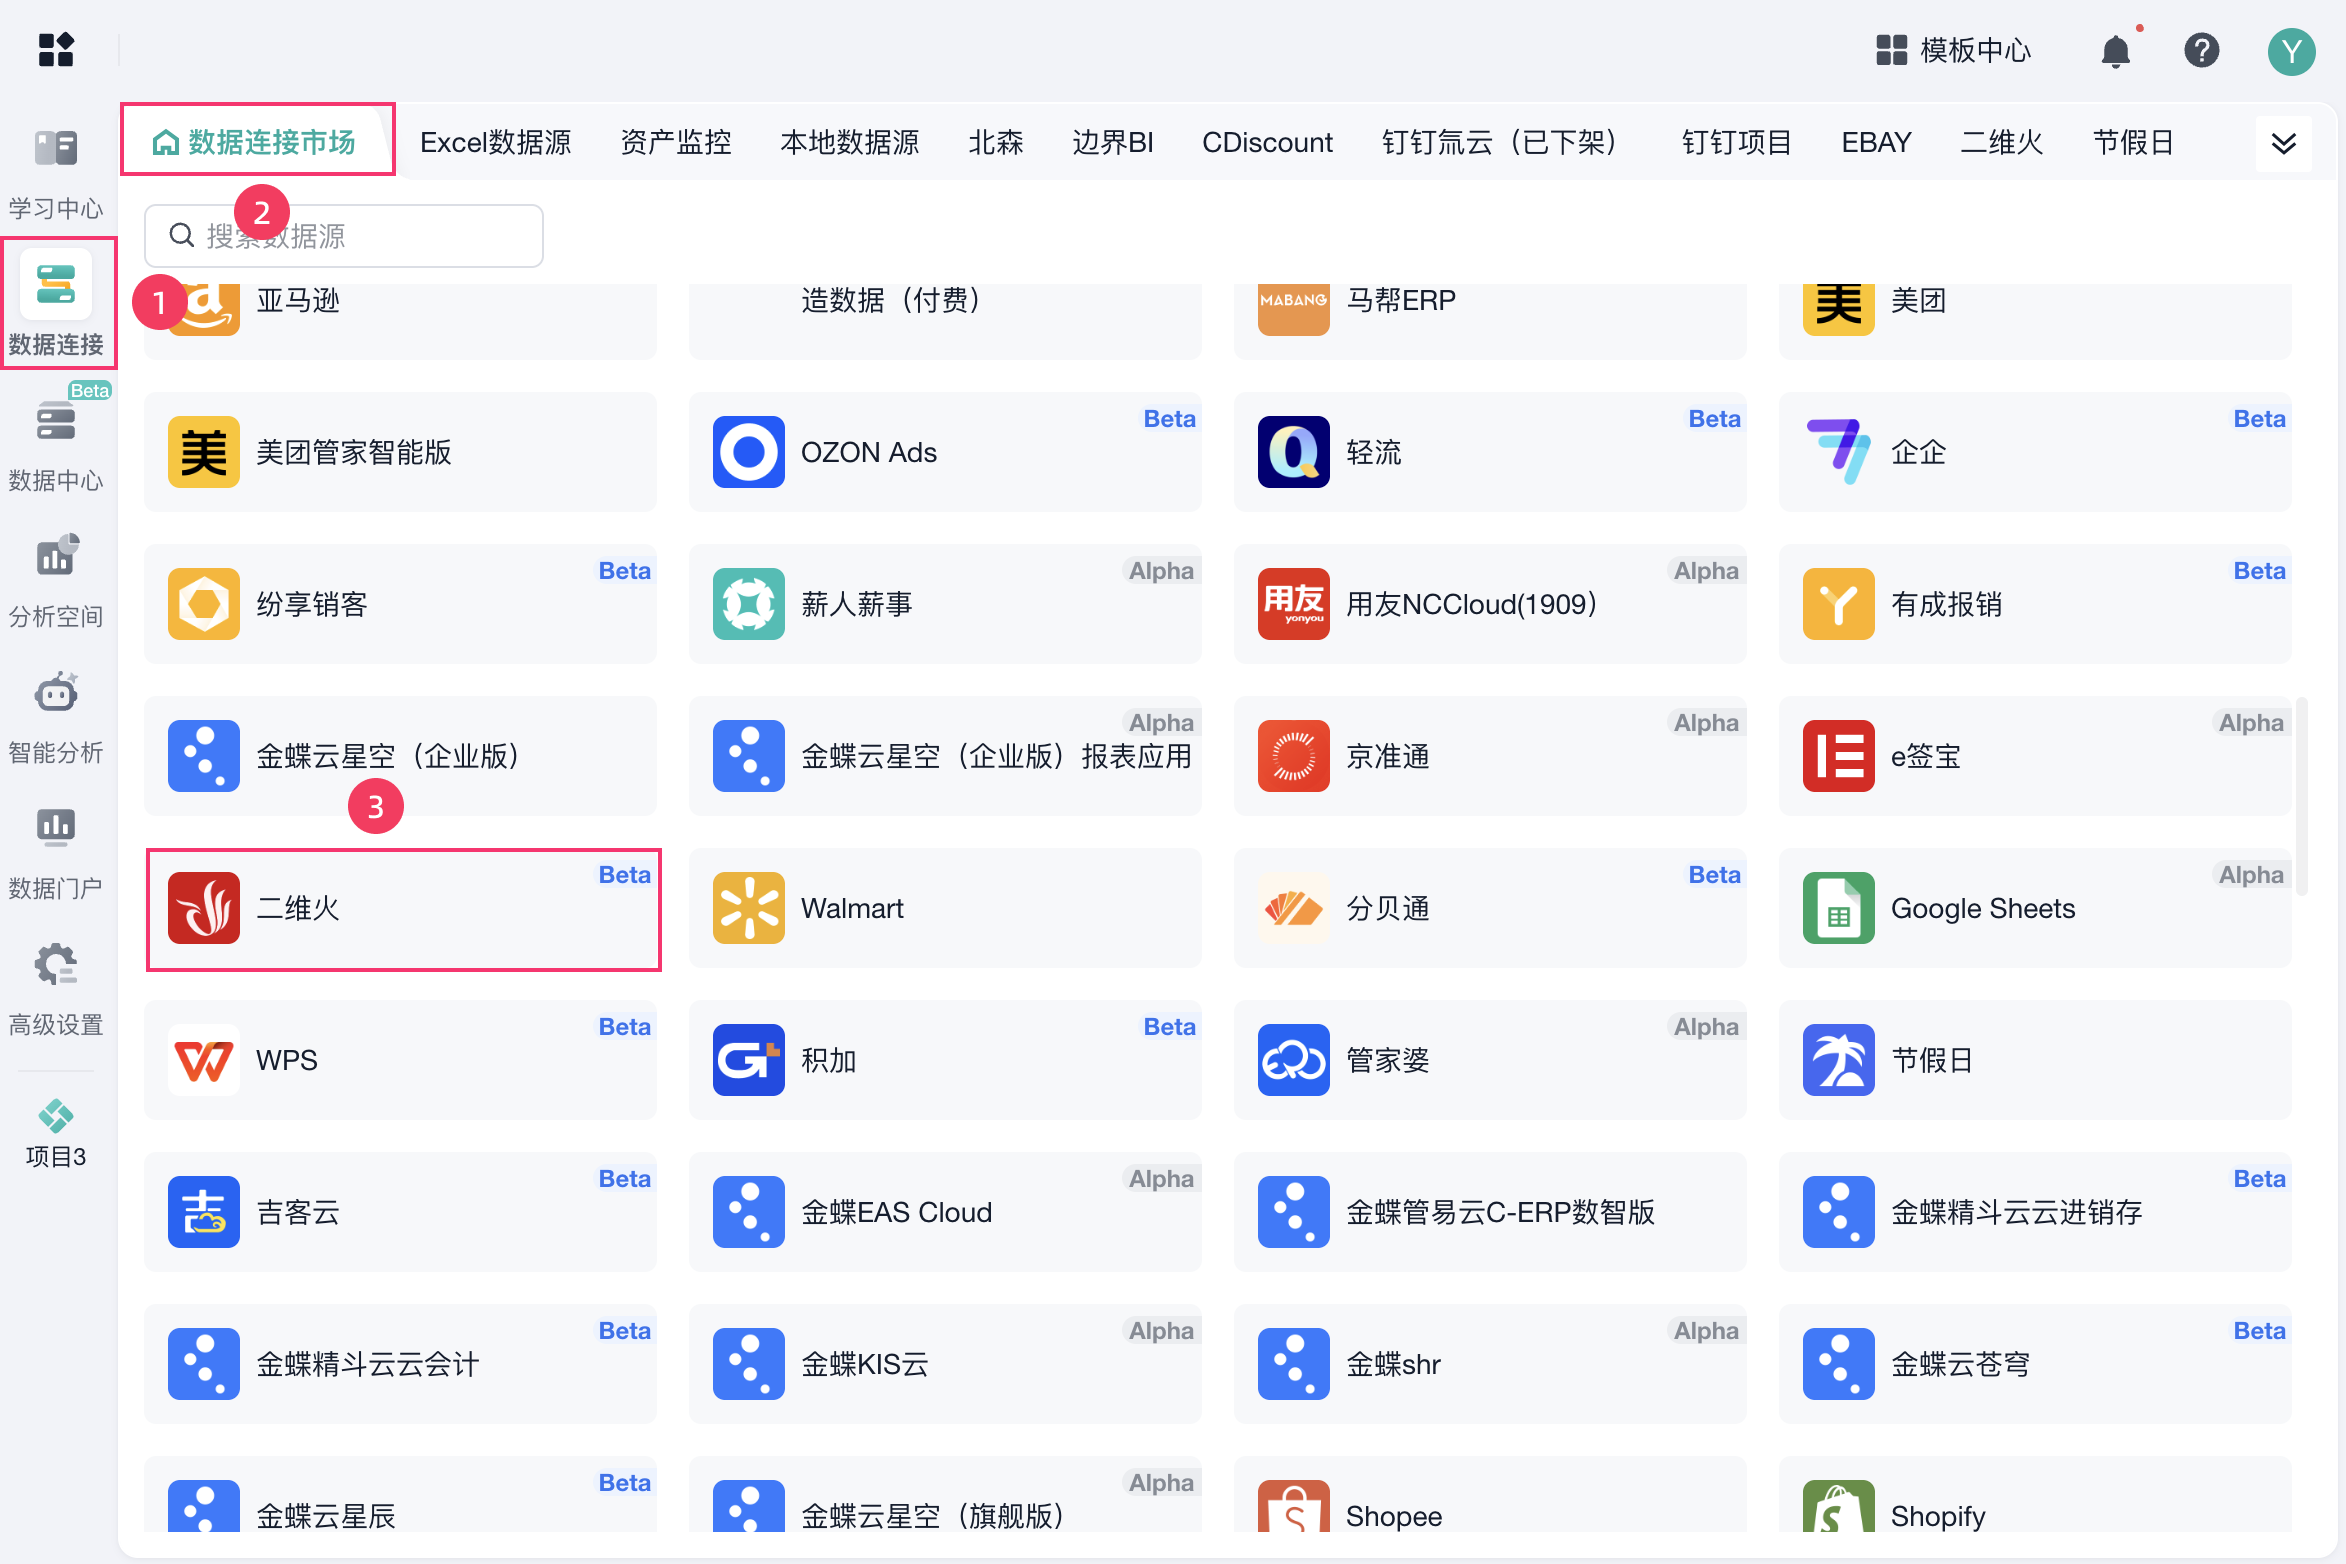Focus the 搜索数据源 search field
This screenshot has height=1564, width=2346.
pos(344,236)
